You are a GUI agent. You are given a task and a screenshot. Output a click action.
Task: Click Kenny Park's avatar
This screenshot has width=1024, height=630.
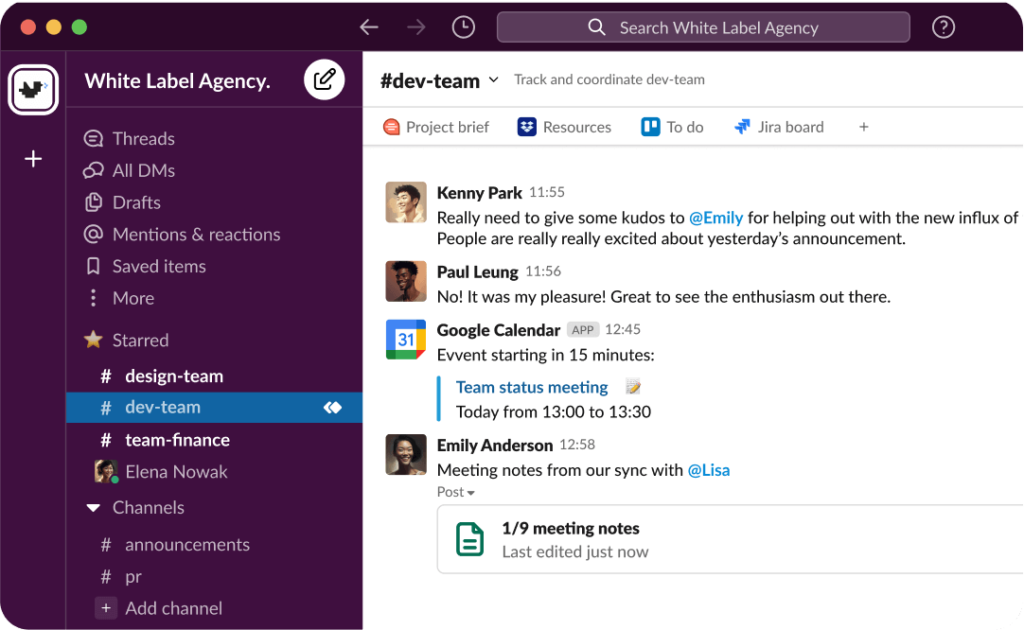pyautogui.click(x=406, y=202)
